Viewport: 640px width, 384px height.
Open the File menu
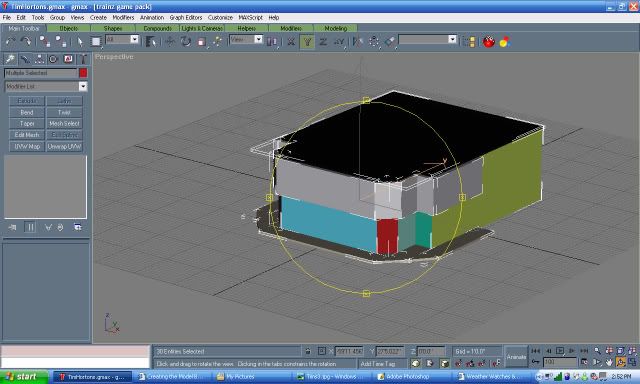click(7, 18)
